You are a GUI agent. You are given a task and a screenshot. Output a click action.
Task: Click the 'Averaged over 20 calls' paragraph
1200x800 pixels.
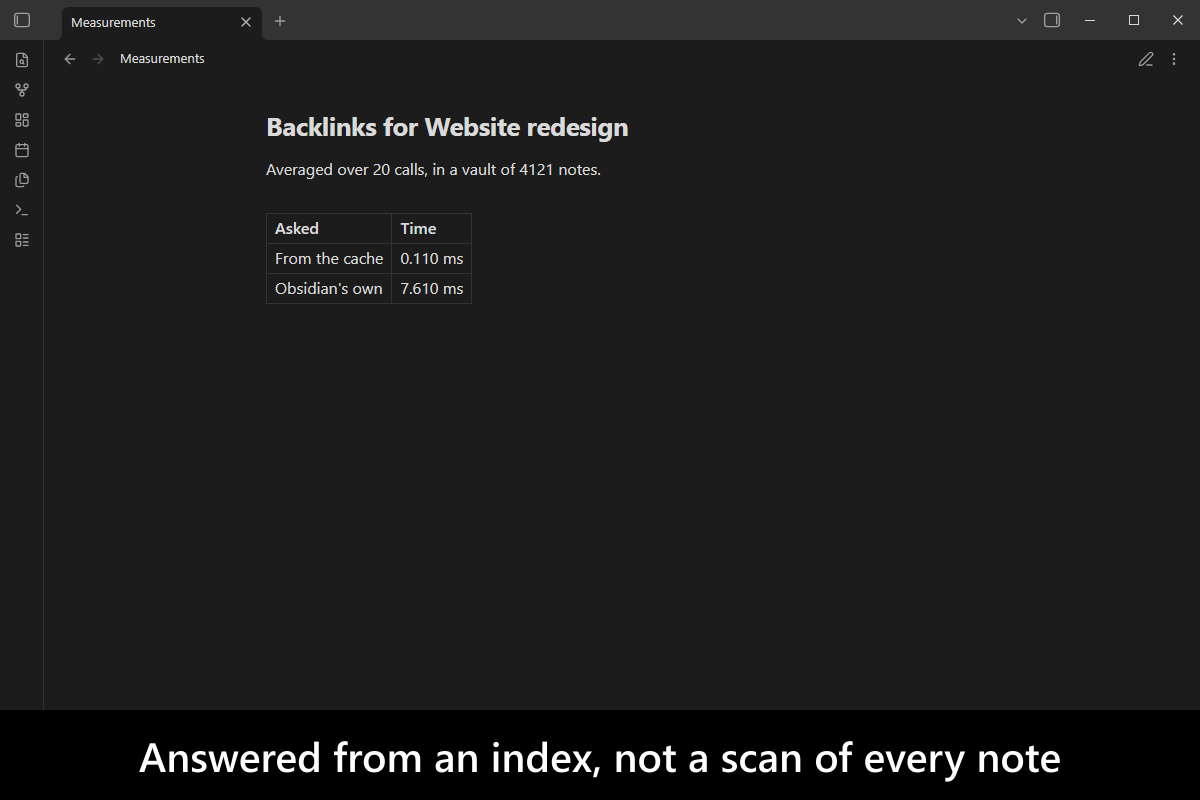click(433, 170)
